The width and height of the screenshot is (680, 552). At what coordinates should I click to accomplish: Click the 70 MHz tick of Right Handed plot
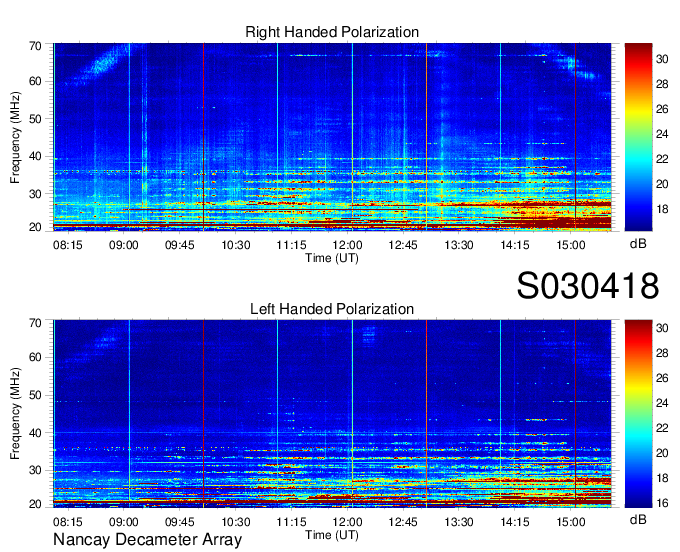pyautogui.click(x=35, y=46)
